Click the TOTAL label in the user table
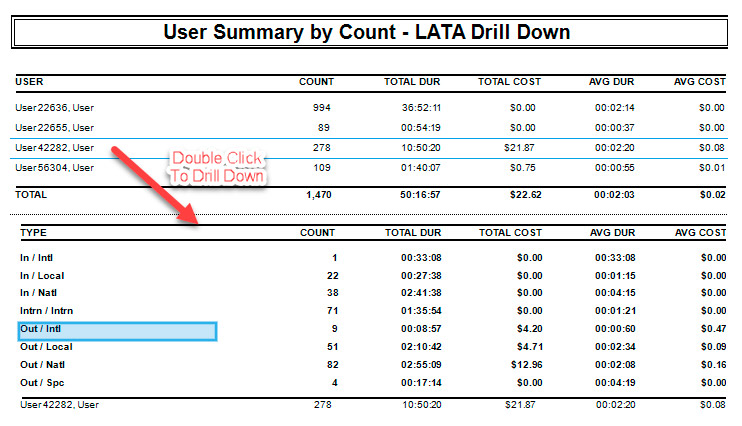This screenshot has width=742, height=426. coord(30,195)
